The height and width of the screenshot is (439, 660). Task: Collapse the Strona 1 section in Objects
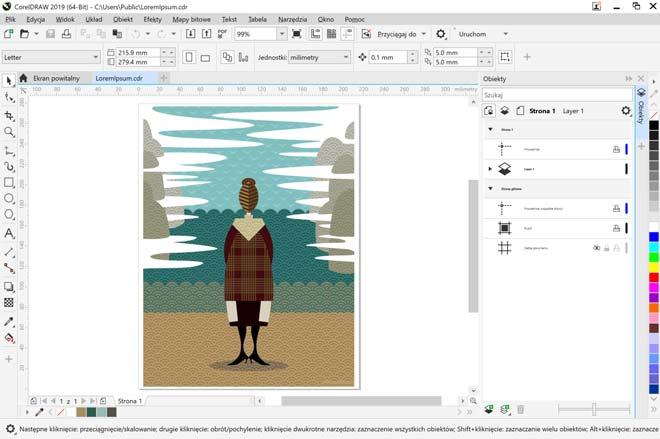point(490,129)
